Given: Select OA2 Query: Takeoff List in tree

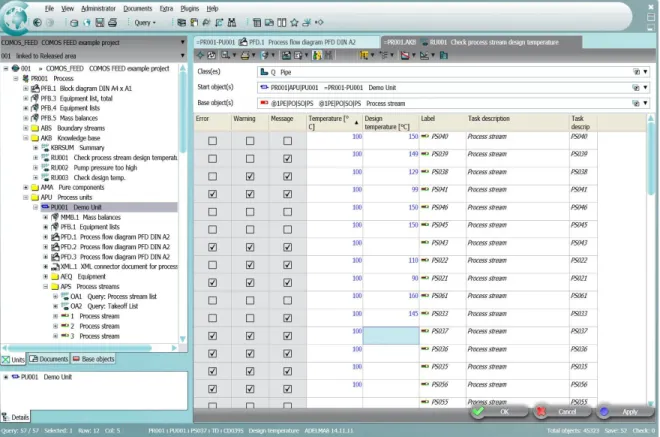Looking at the screenshot, I should click(x=100, y=306).
